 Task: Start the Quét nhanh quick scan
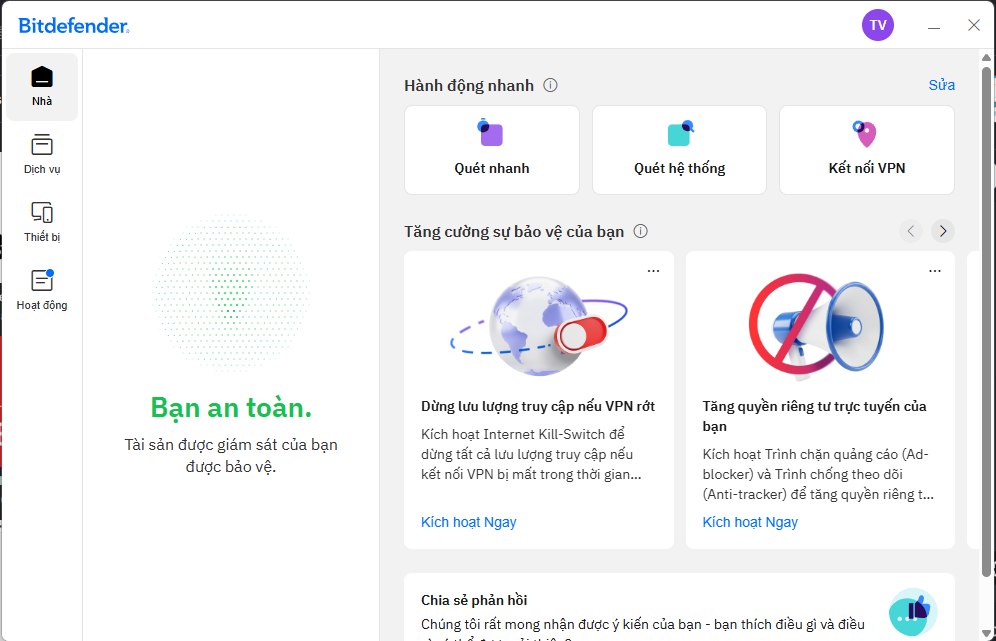492,150
